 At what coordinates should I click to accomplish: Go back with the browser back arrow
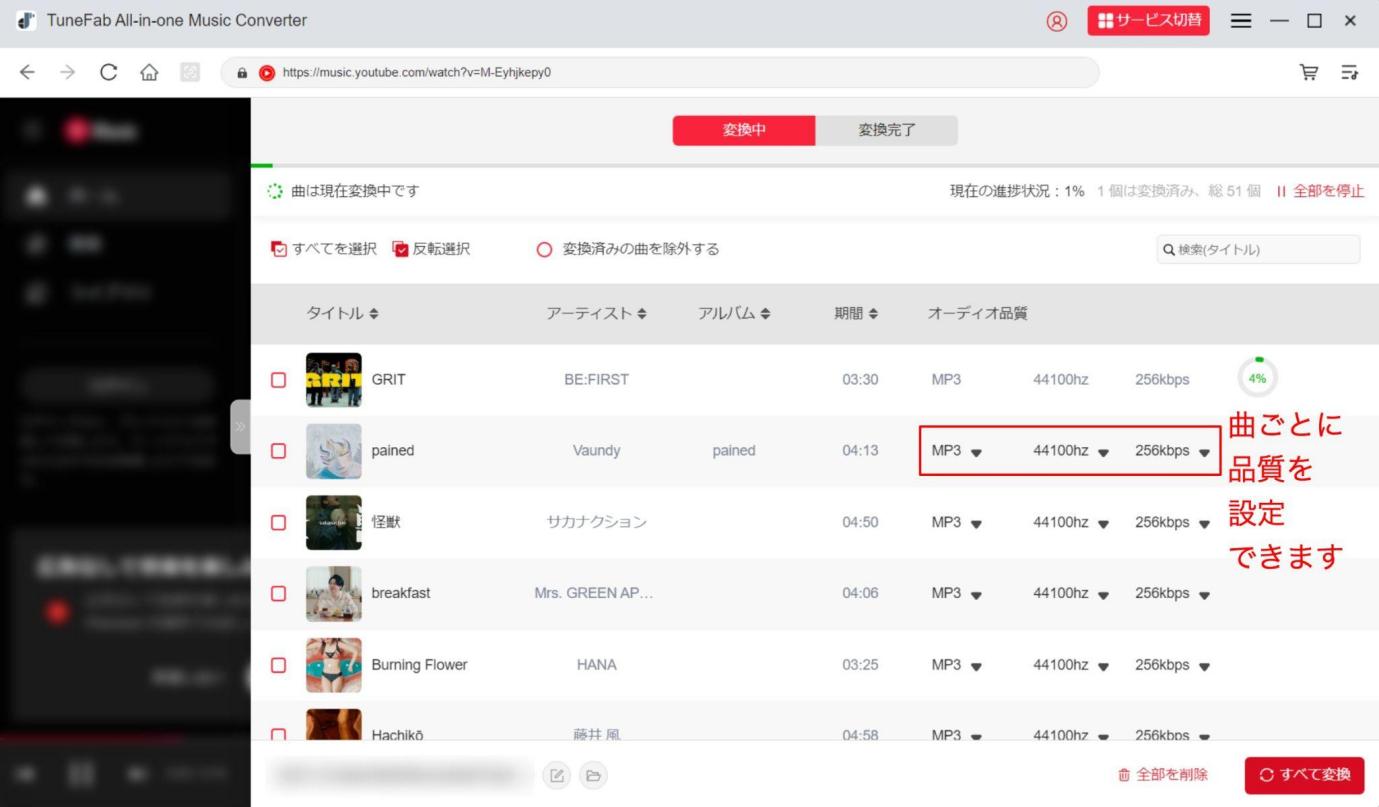click(27, 73)
